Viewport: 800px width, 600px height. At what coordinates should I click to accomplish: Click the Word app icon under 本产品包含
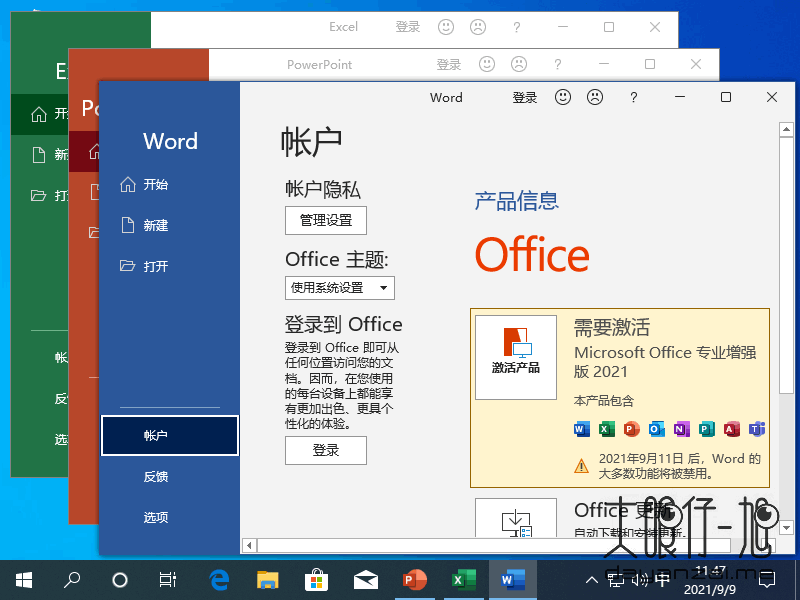[582, 429]
